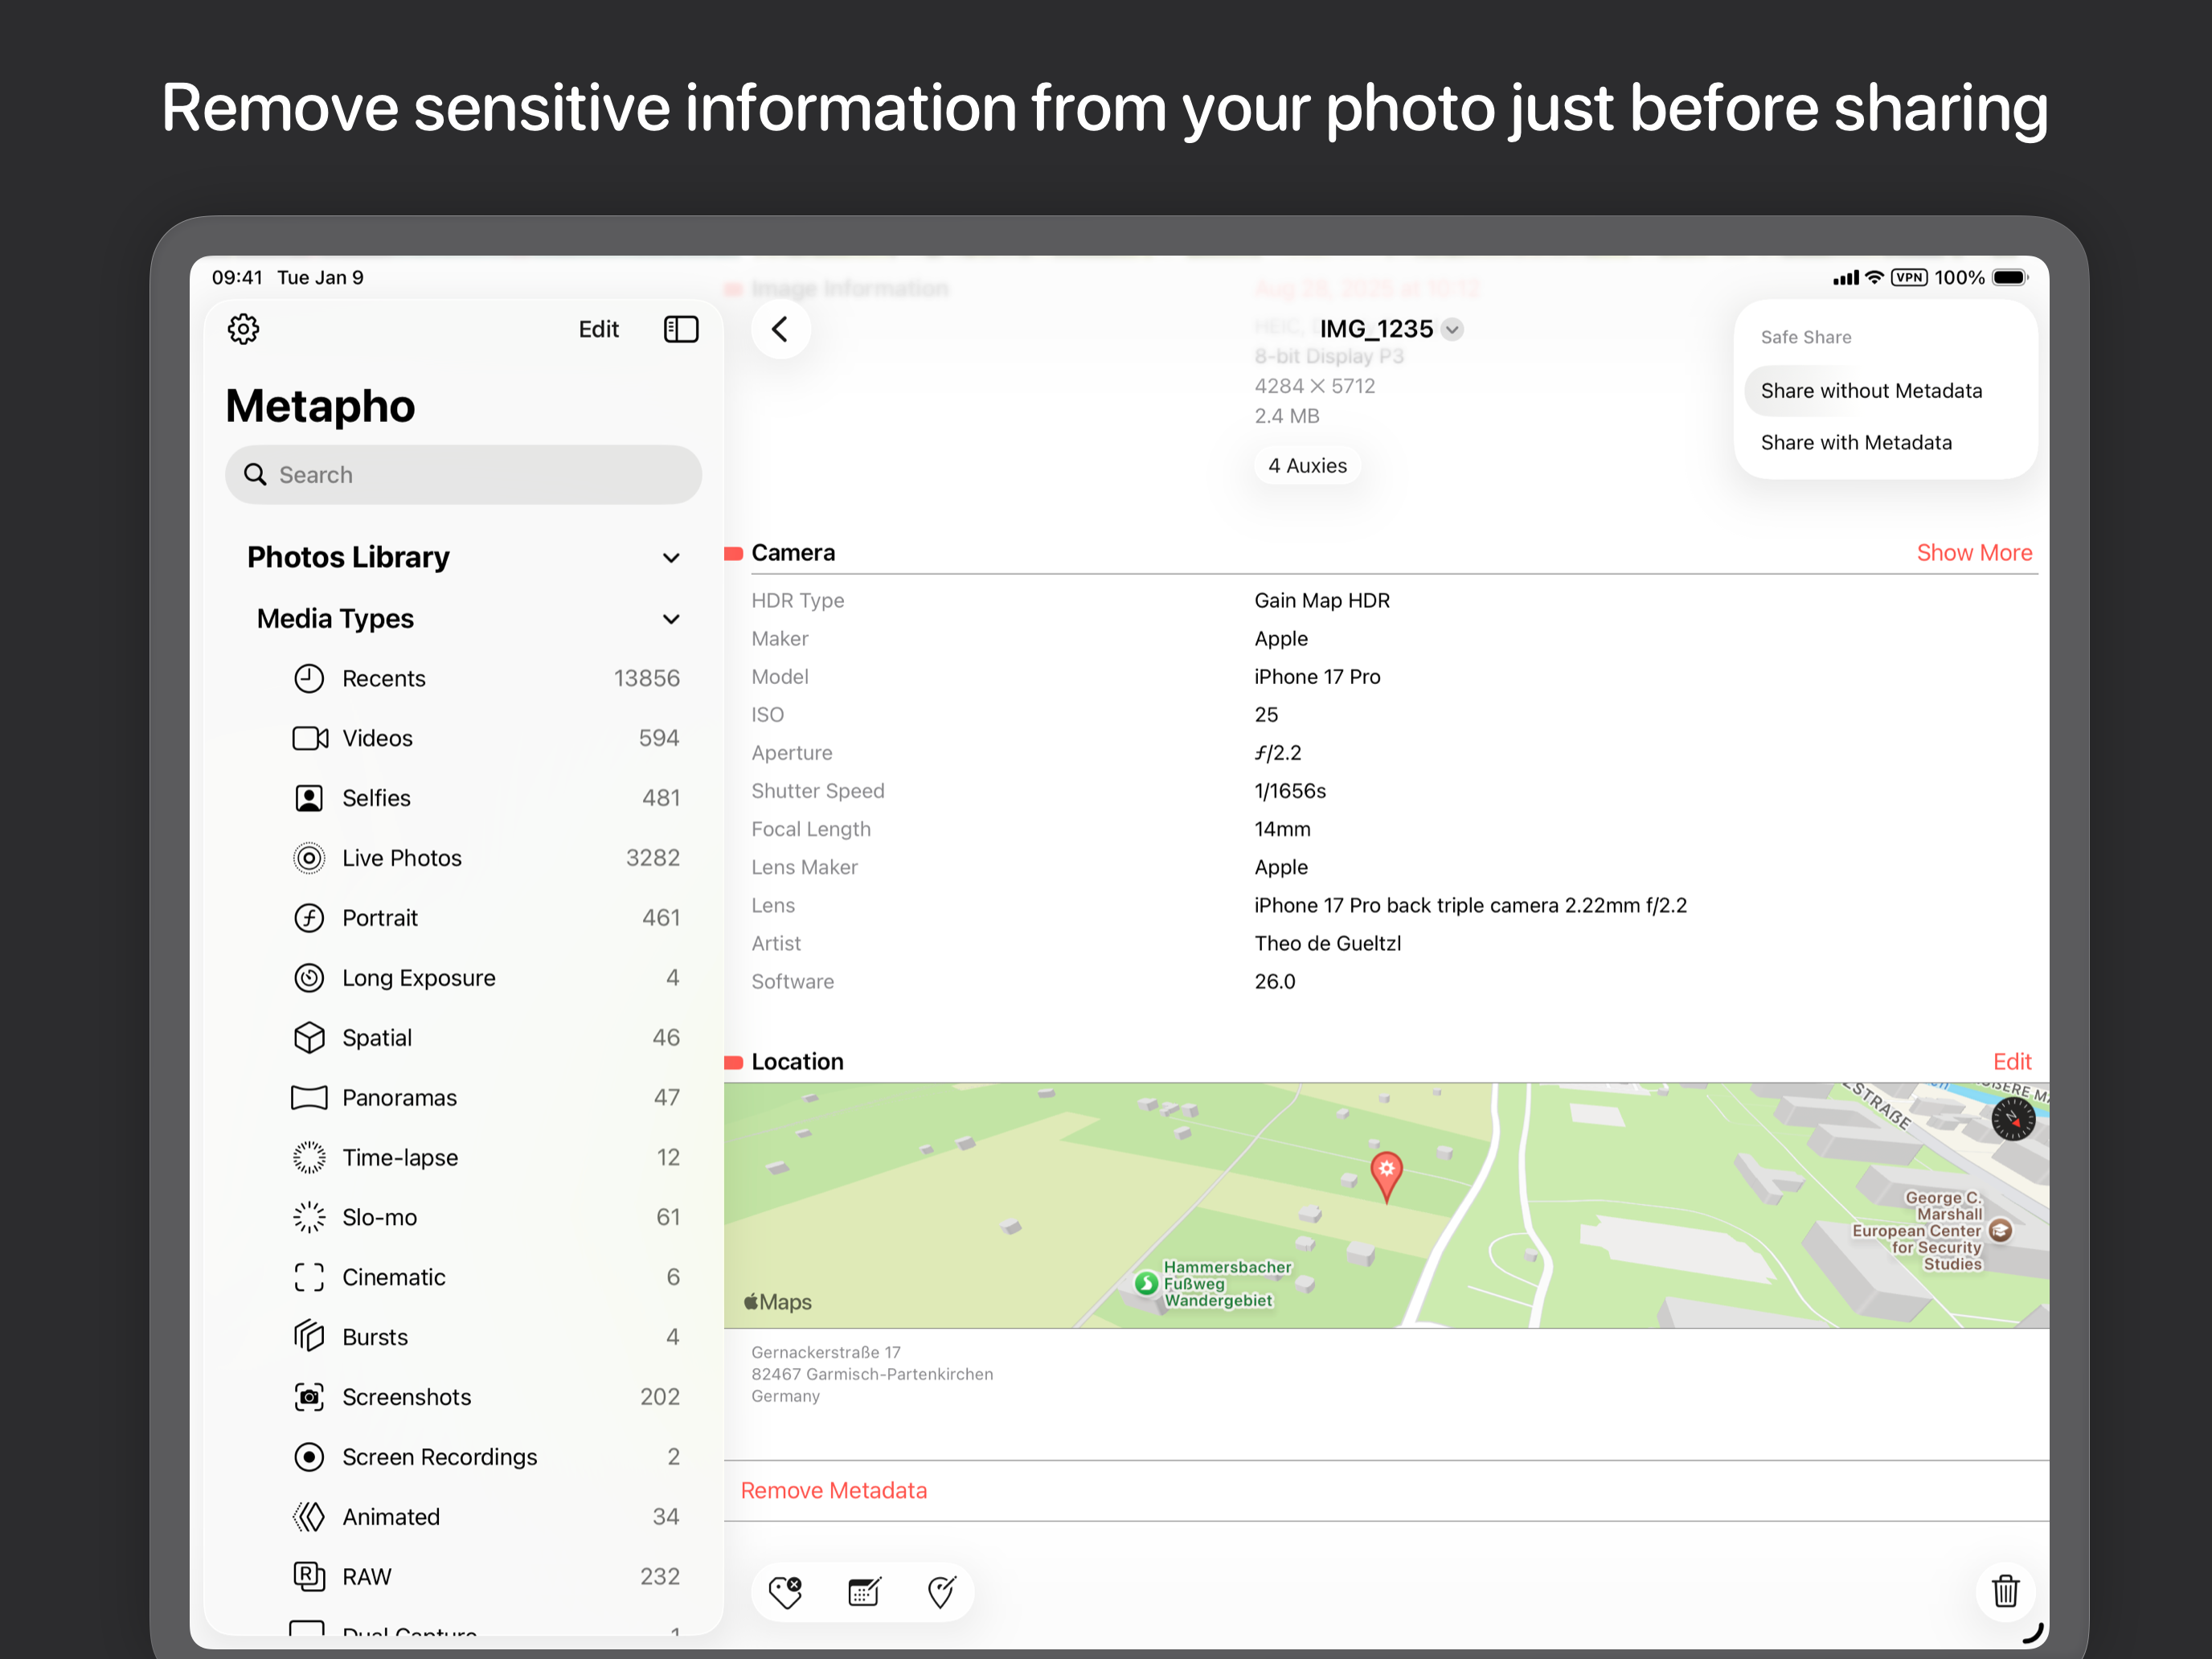Click the Videos camera icon
This screenshot has width=2212, height=1659.
(x=310, y=738)
